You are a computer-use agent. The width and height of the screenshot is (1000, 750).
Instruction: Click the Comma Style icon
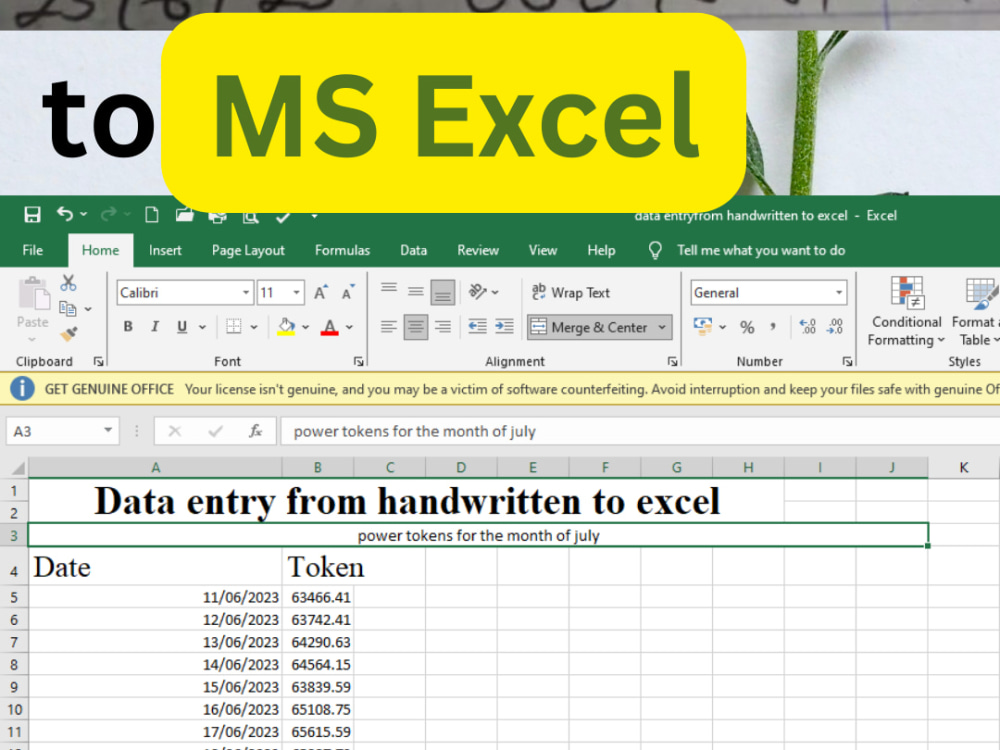[772, 326]
